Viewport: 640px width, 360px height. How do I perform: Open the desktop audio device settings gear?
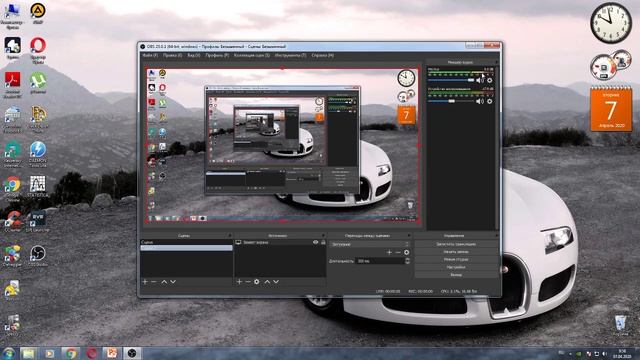[489, 101]
